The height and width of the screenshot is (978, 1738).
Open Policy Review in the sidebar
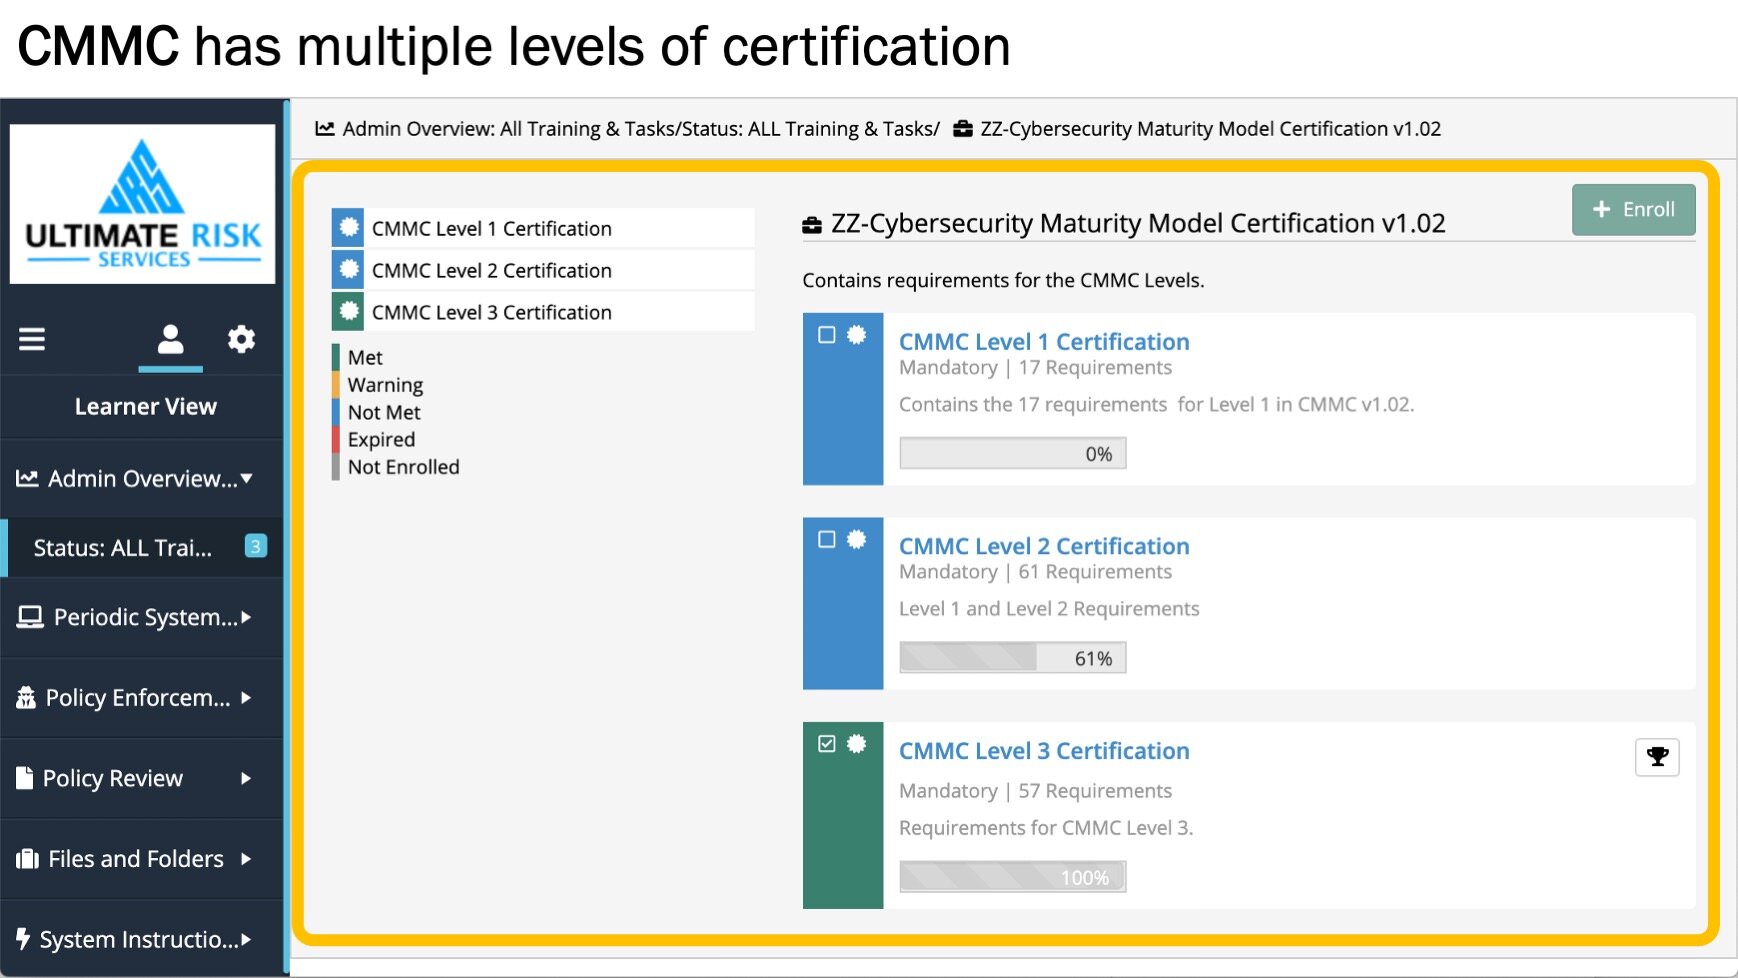142,779
